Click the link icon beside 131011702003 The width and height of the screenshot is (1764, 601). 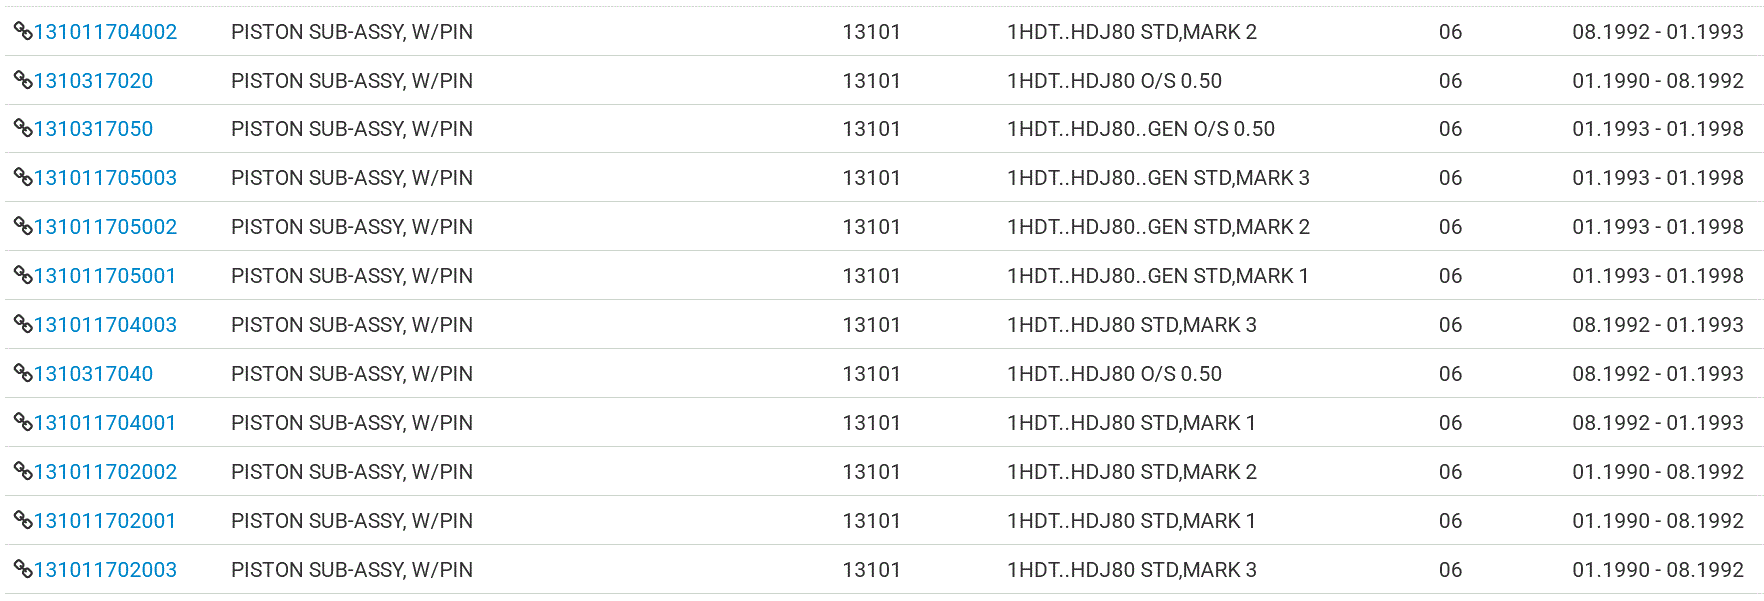pyautogui.click(x=23, y=569)
